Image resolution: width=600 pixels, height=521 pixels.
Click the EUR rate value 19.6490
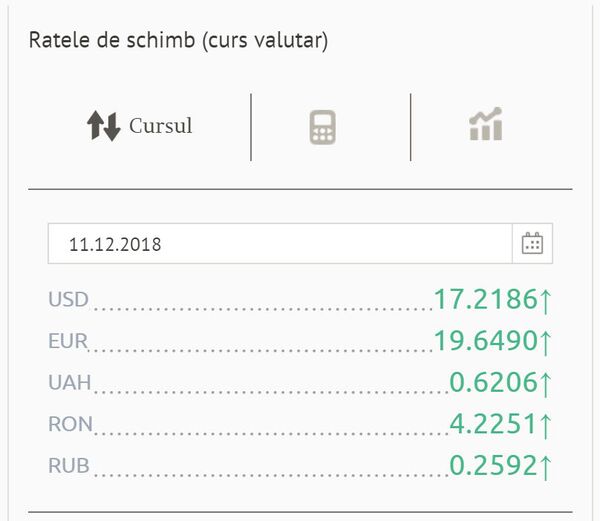(486, 340)
